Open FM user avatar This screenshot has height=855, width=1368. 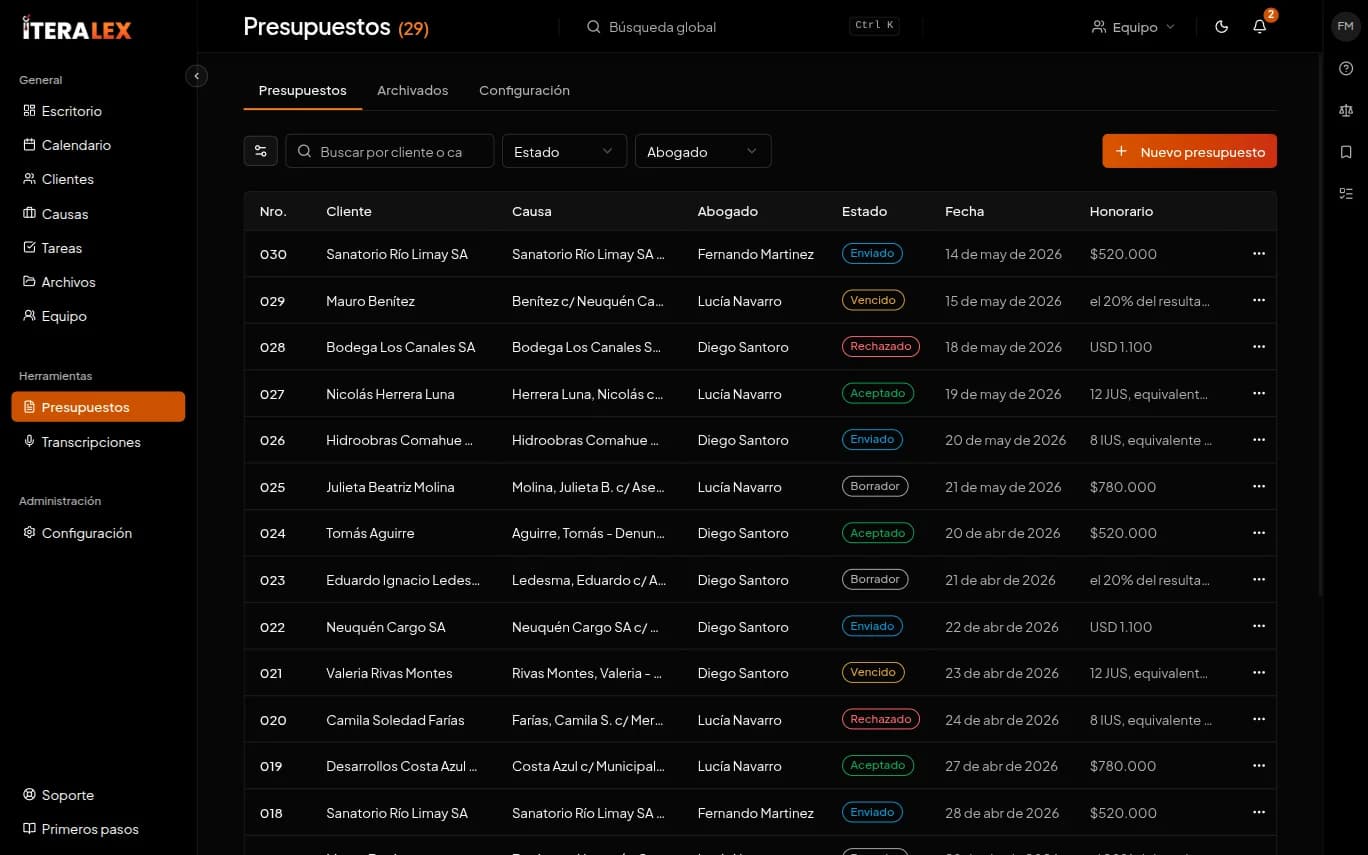pos(1345,27)
